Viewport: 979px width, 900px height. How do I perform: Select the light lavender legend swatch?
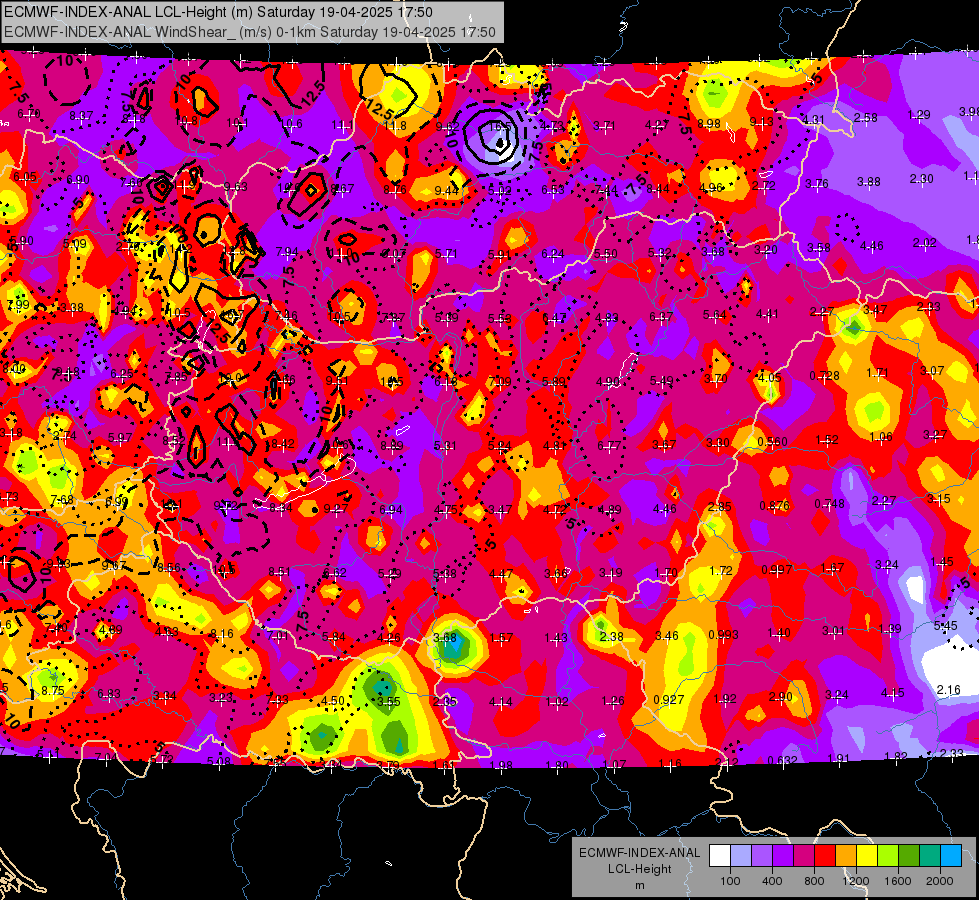(x=740, y=856)
